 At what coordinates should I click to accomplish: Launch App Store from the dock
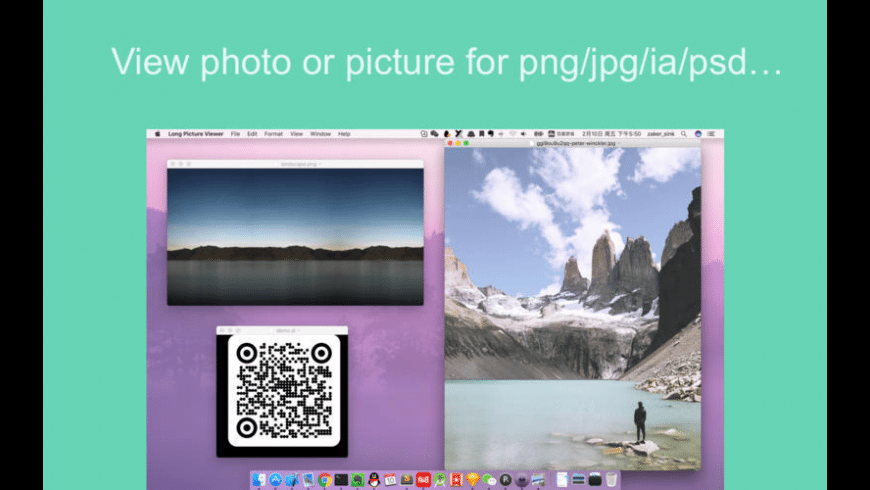tap(275, 479)
